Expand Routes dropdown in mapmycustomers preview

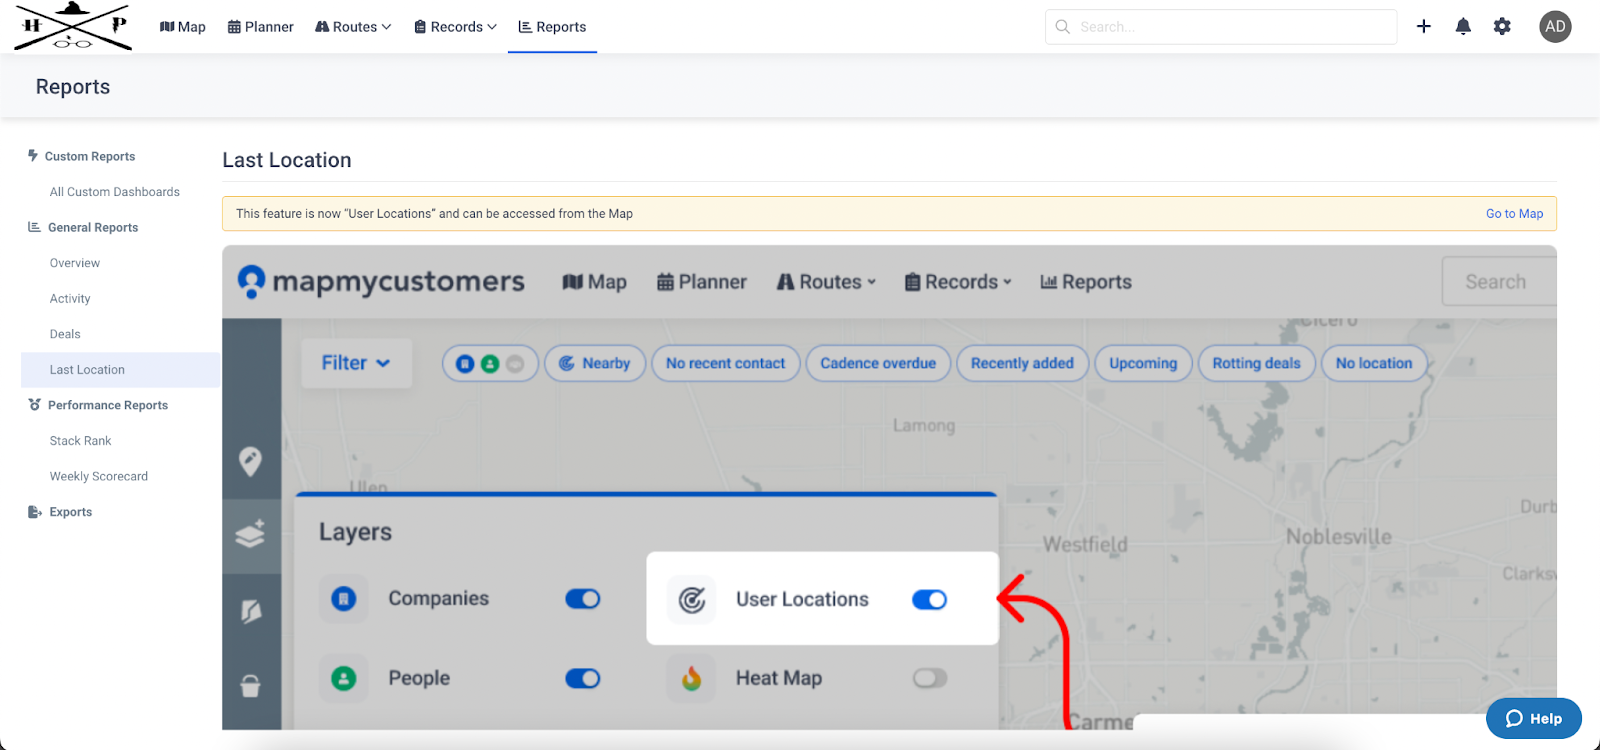click(826, 282)
